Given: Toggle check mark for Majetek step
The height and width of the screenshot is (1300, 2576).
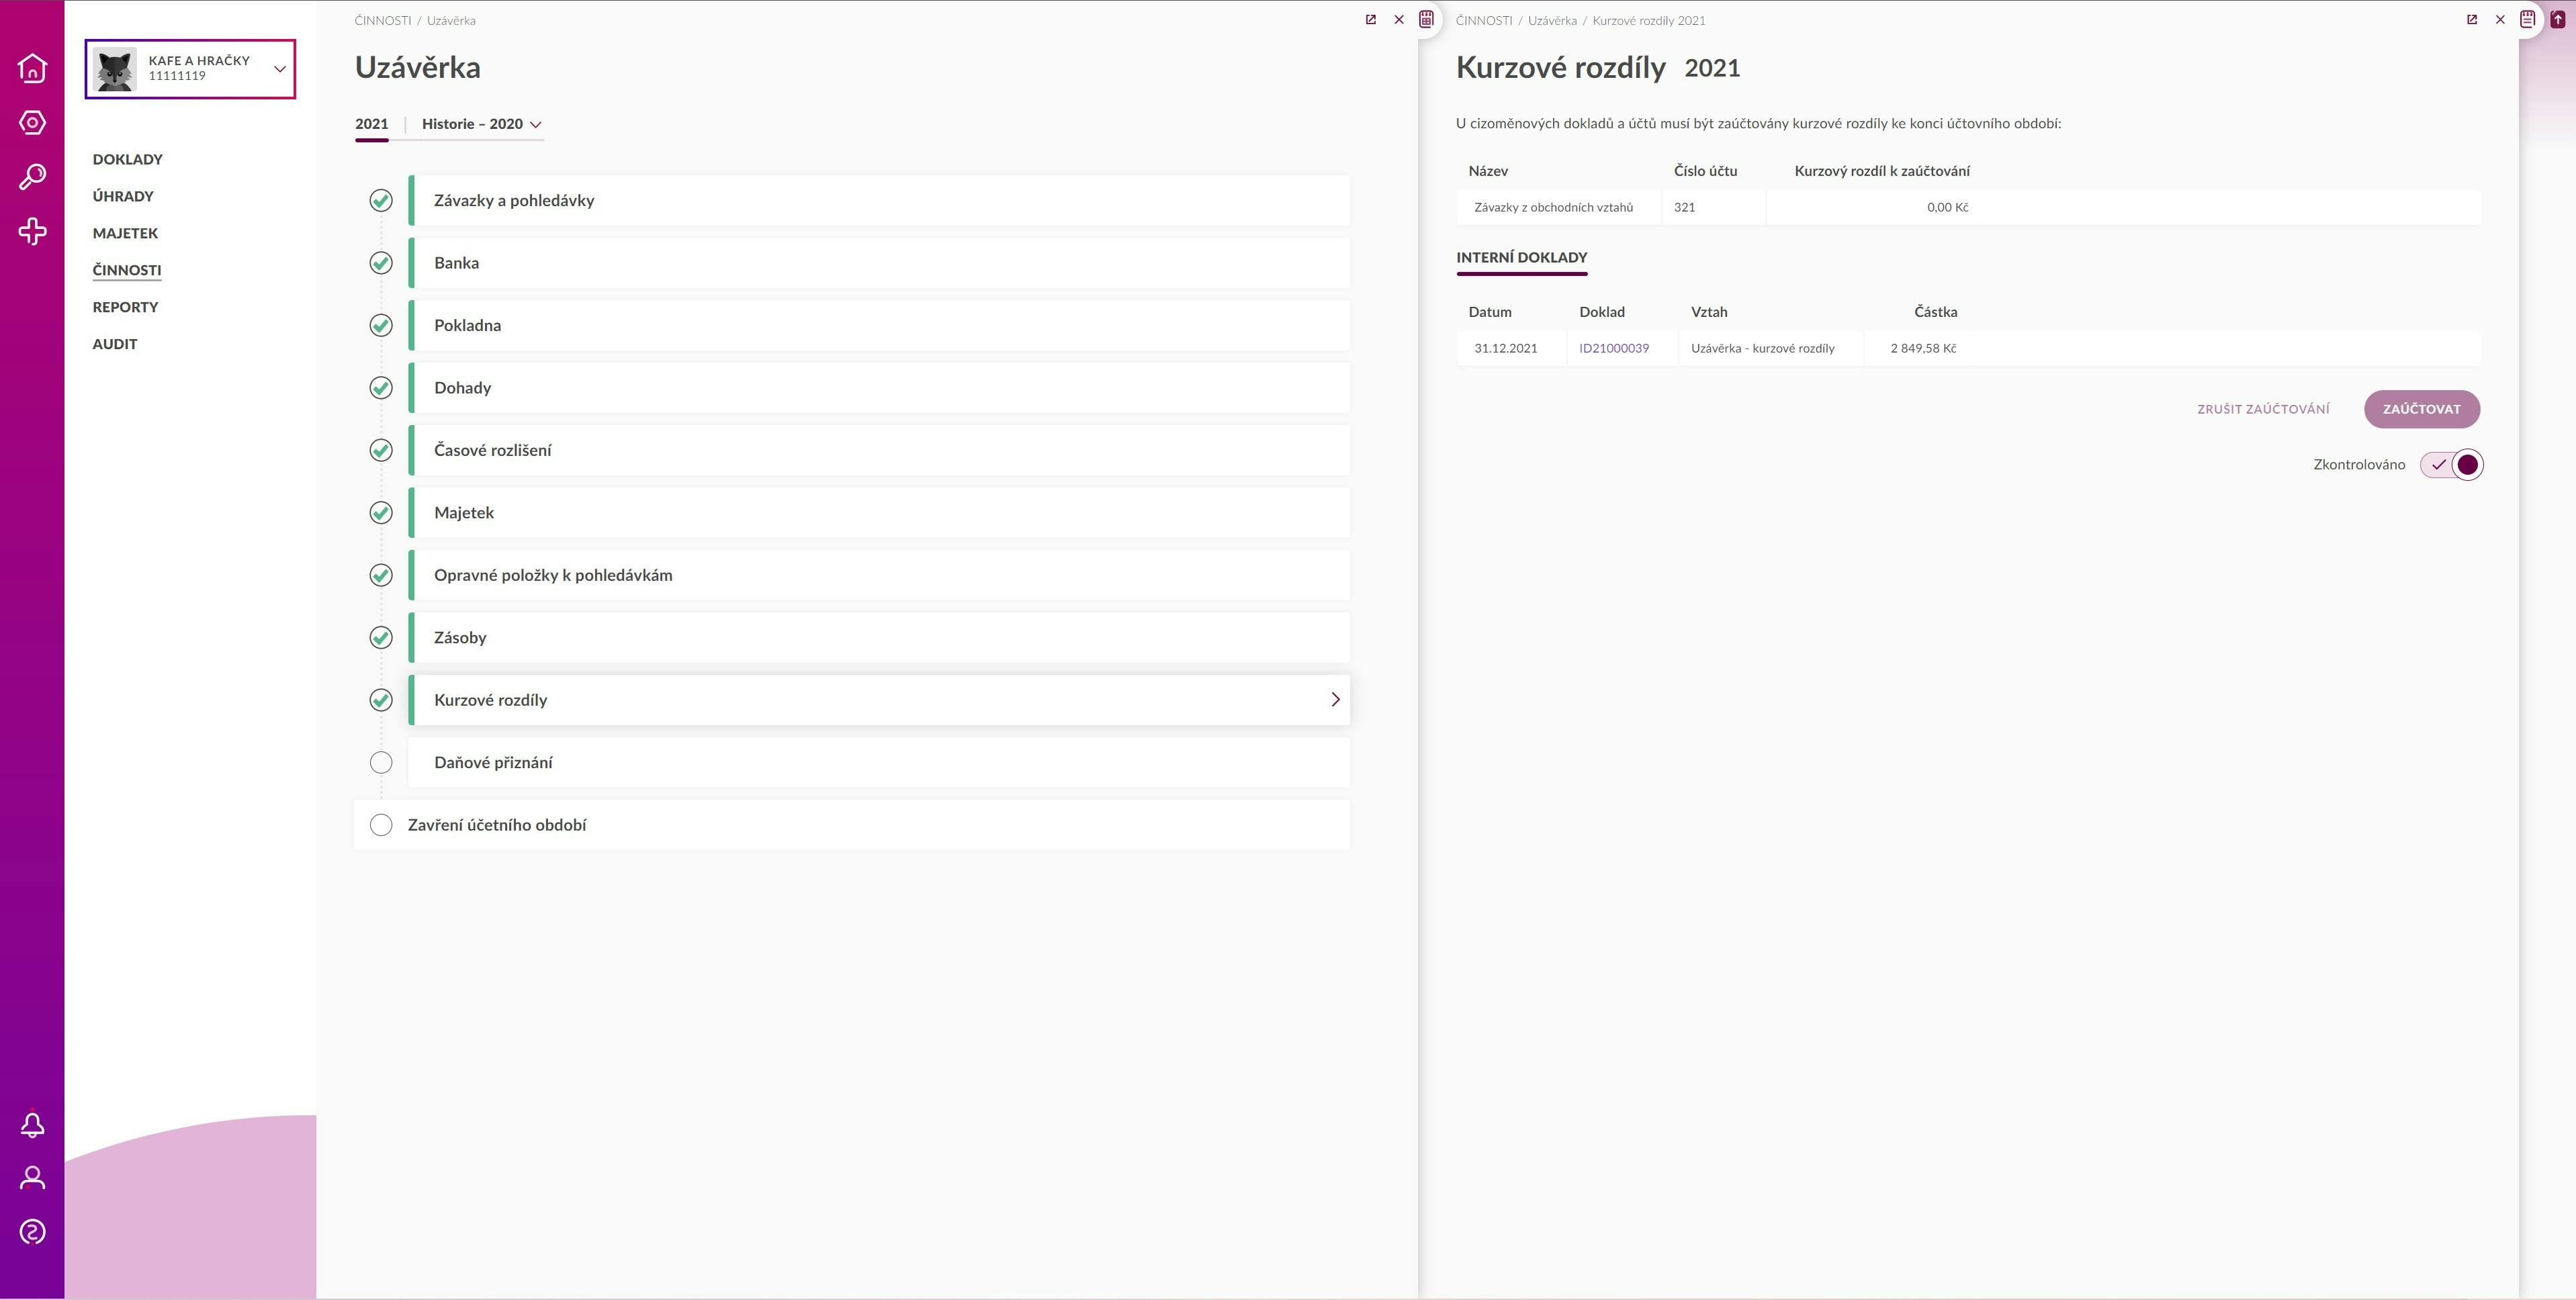Looking at the screenshot, I should coord(381,513).
